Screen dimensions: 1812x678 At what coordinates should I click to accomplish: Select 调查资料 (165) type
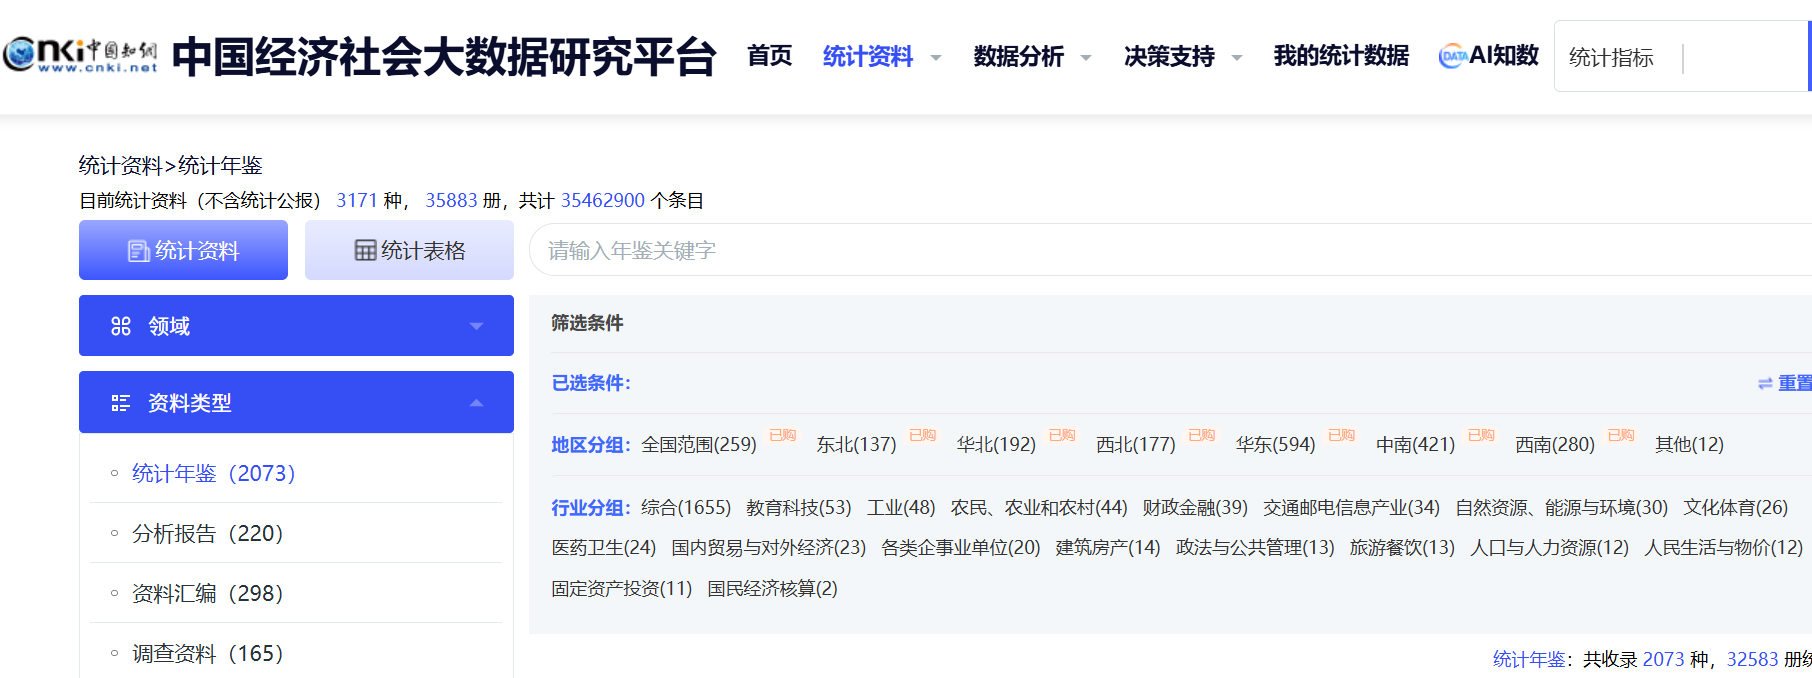point(207,653)
